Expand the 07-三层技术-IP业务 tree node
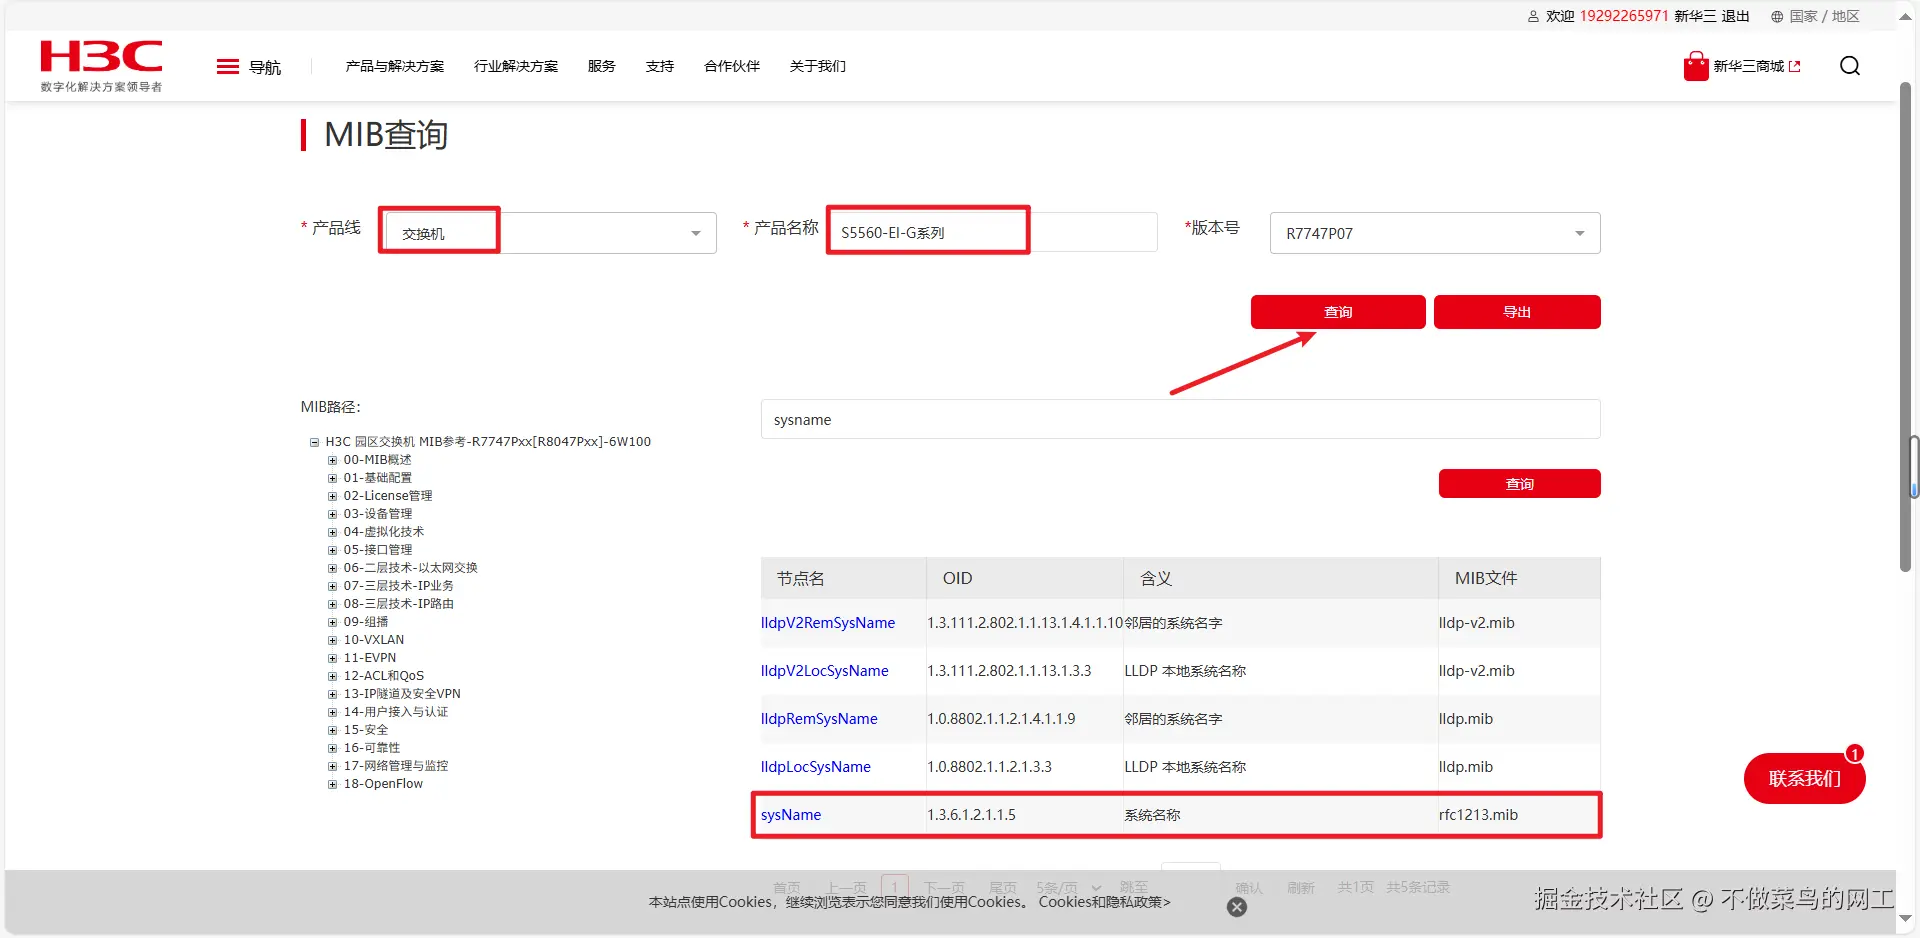The width and height of the screenshot is (1920, 938). tap(332, 586)
